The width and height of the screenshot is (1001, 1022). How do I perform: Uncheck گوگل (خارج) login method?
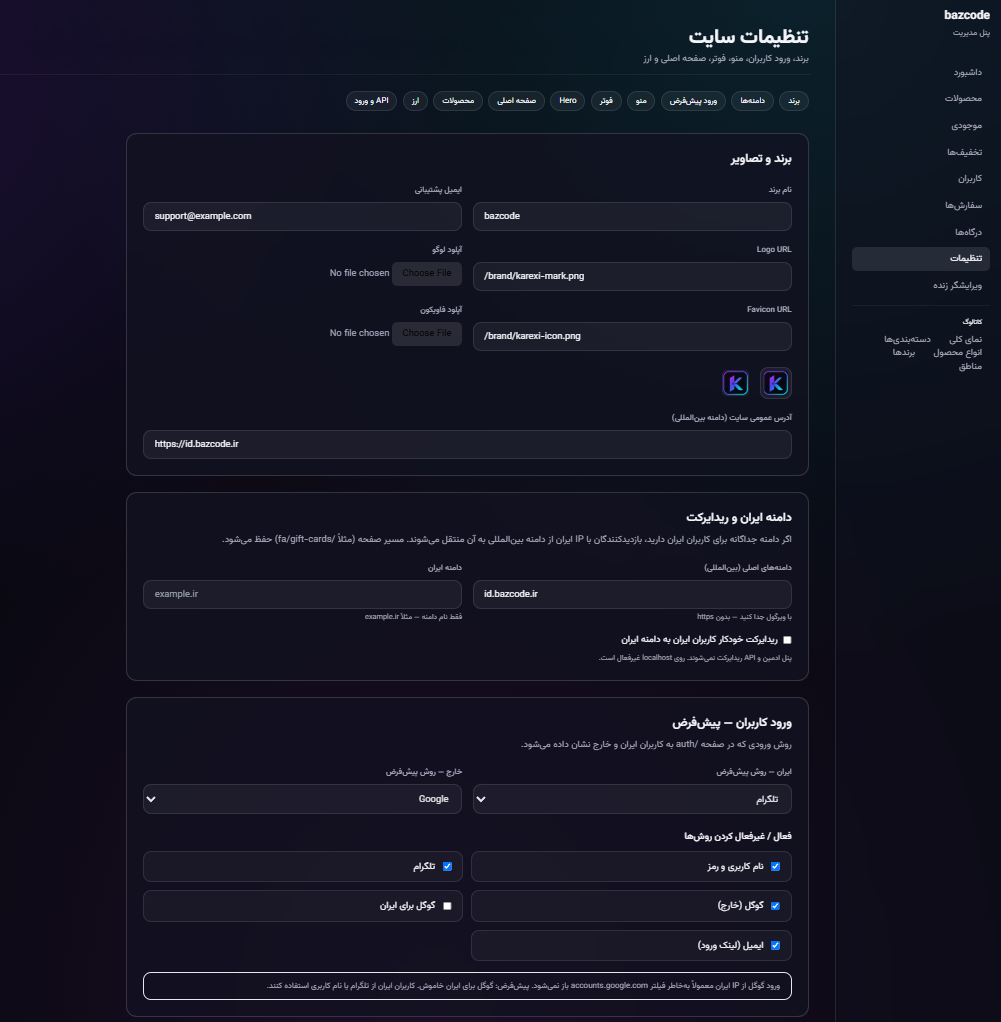pos(776,906)
